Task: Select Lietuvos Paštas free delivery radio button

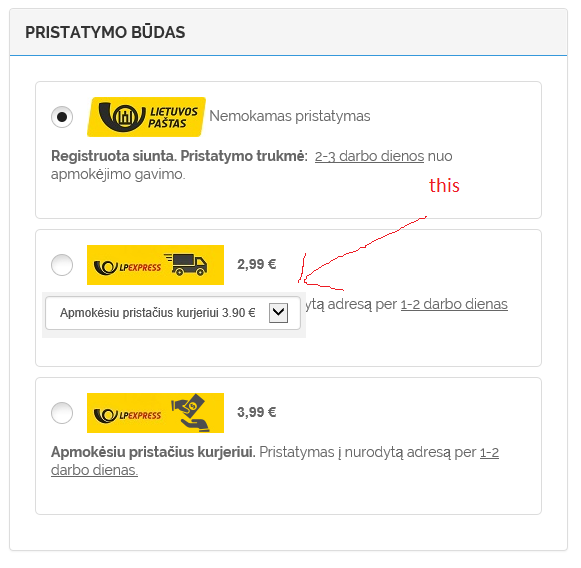Action: [x=62, y=117]
